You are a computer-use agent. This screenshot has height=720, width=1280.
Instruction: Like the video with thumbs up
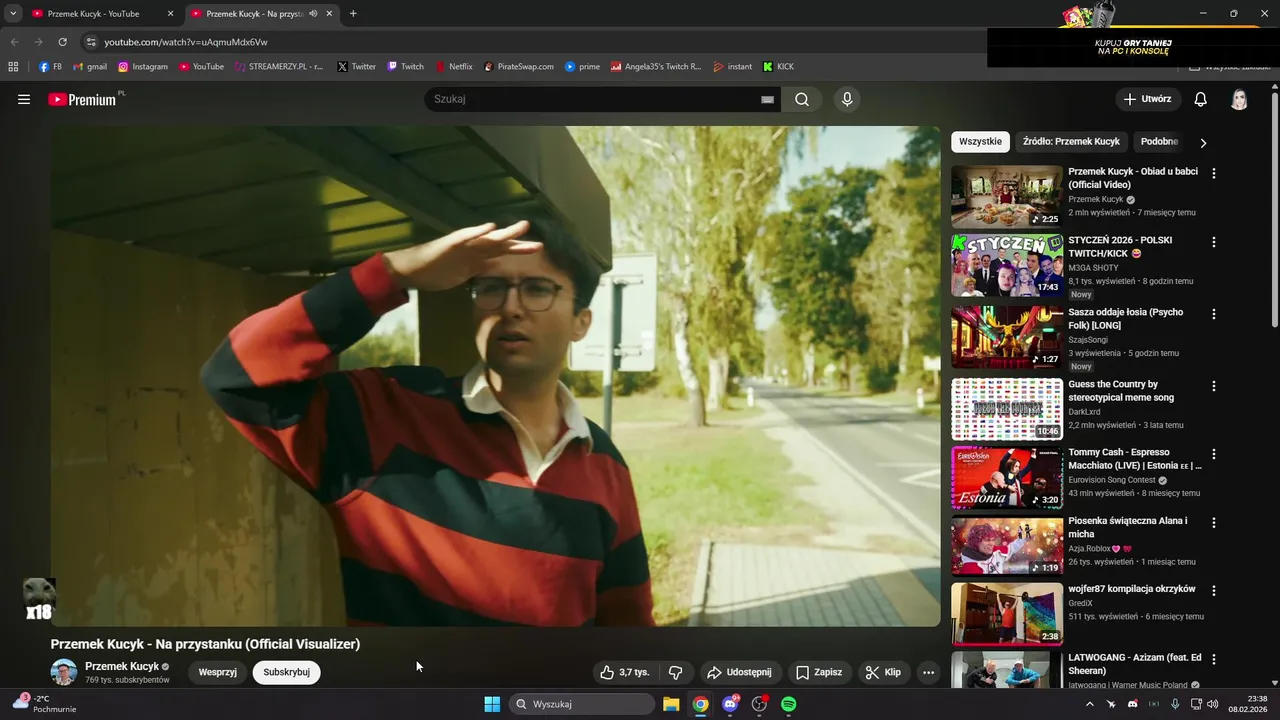coord(624,672)
